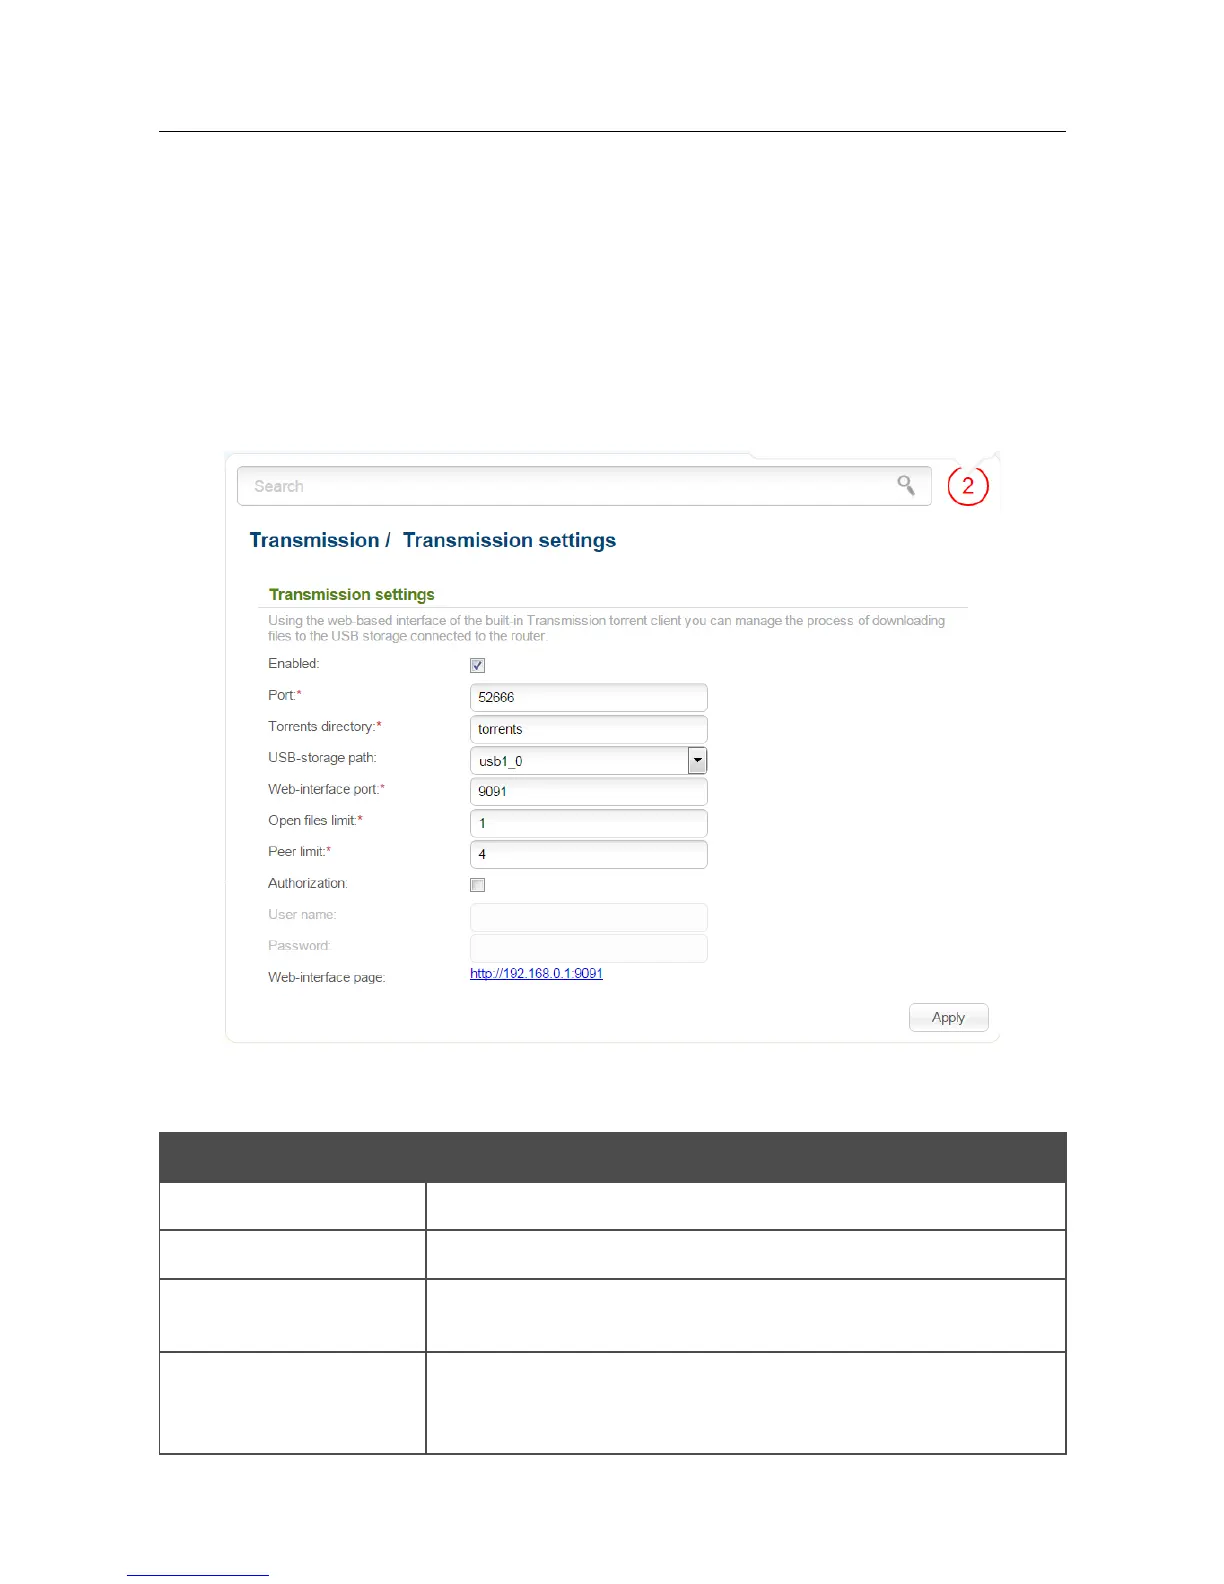Click the Password field
This screenshot has width=1224, height=1584.
coord(588,948)
